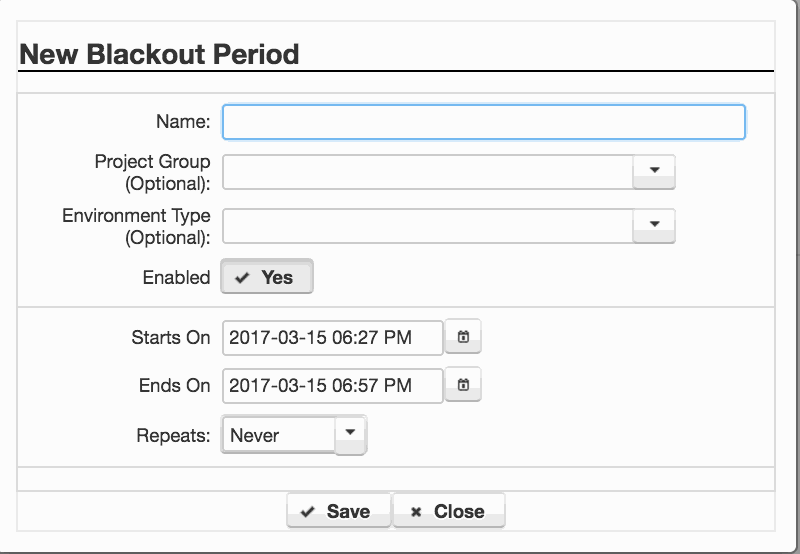Click the Starts On date field
Image resolution: width=800 pixels, height=554 pixels.
333,337
